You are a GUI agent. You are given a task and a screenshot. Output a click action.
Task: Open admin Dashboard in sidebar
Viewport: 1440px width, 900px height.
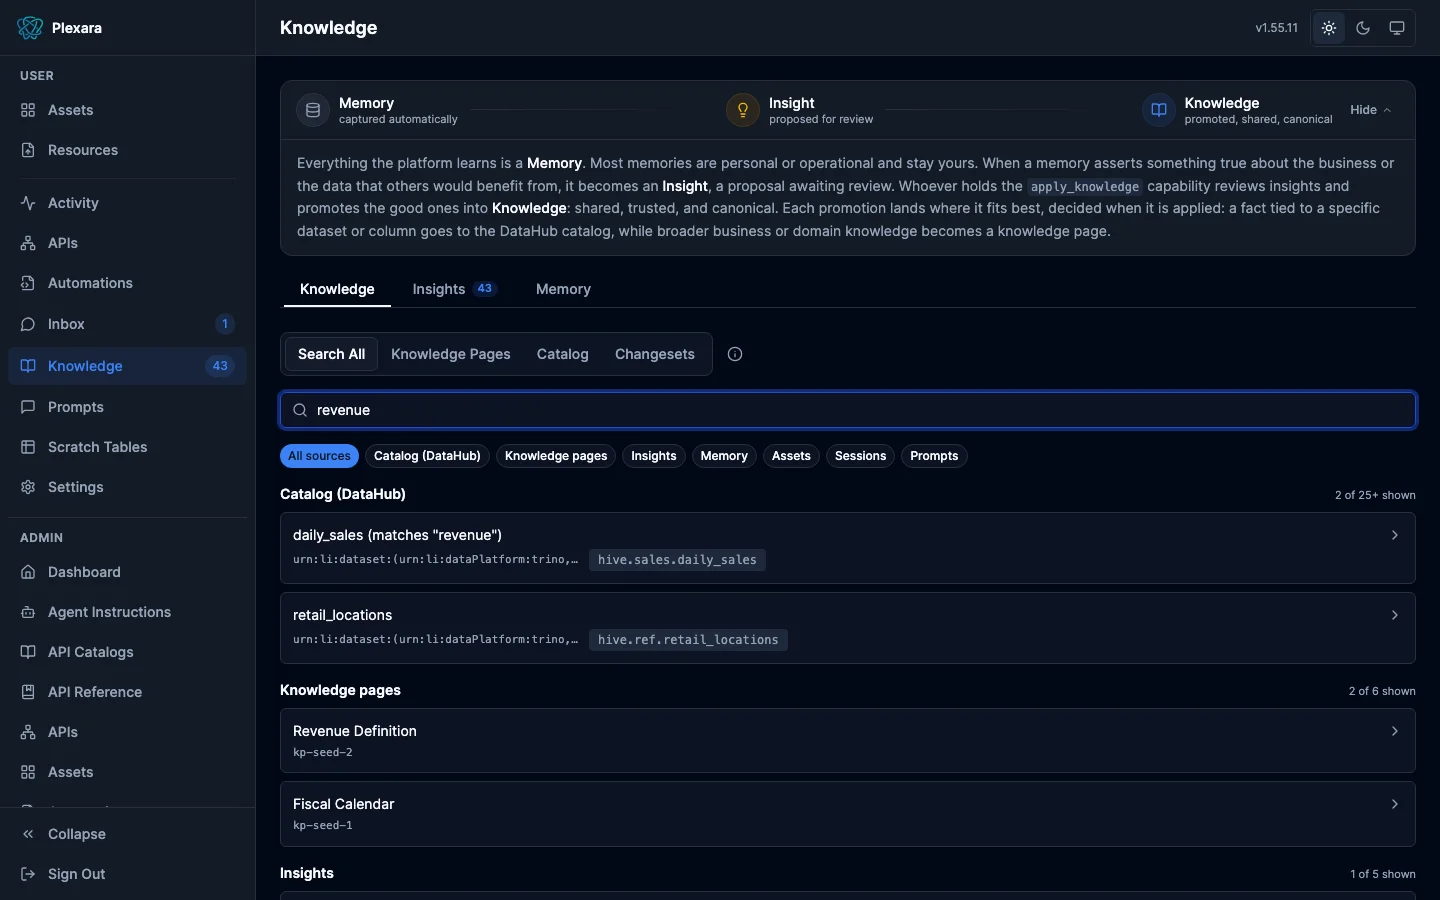[x=127, y=572]
